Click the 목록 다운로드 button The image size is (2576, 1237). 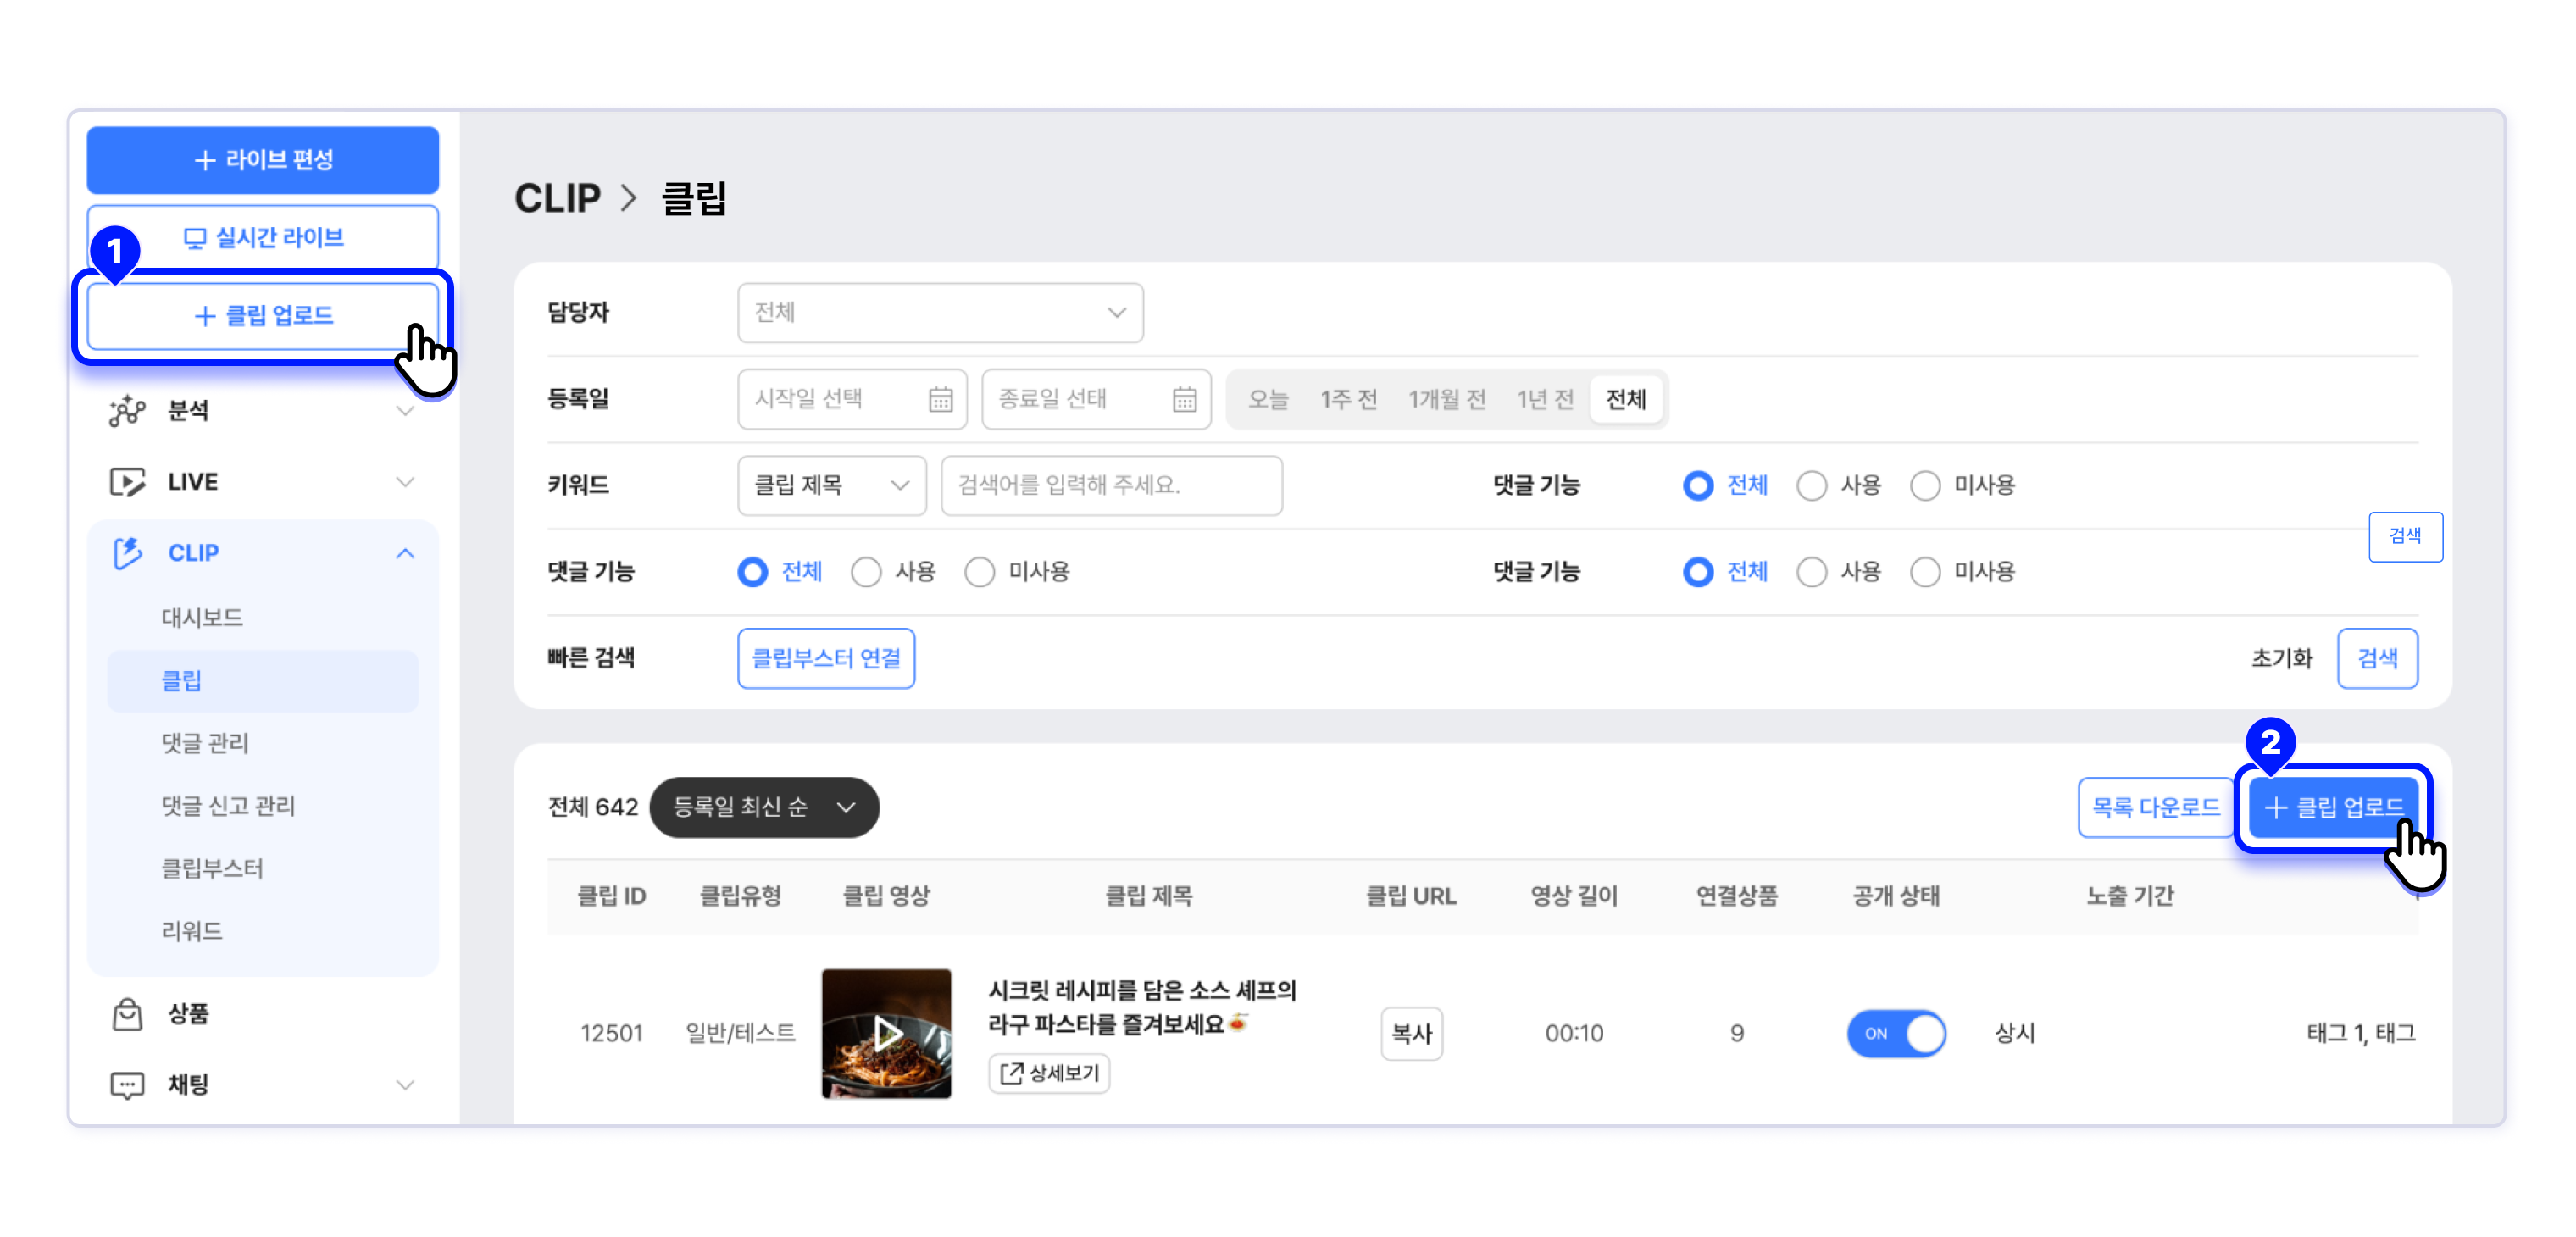(x=2155, y=807)
